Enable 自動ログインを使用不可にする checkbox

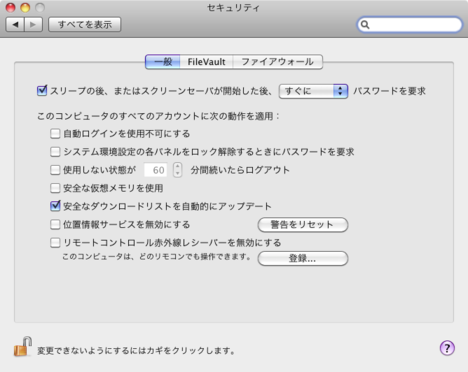pos(55,134)
